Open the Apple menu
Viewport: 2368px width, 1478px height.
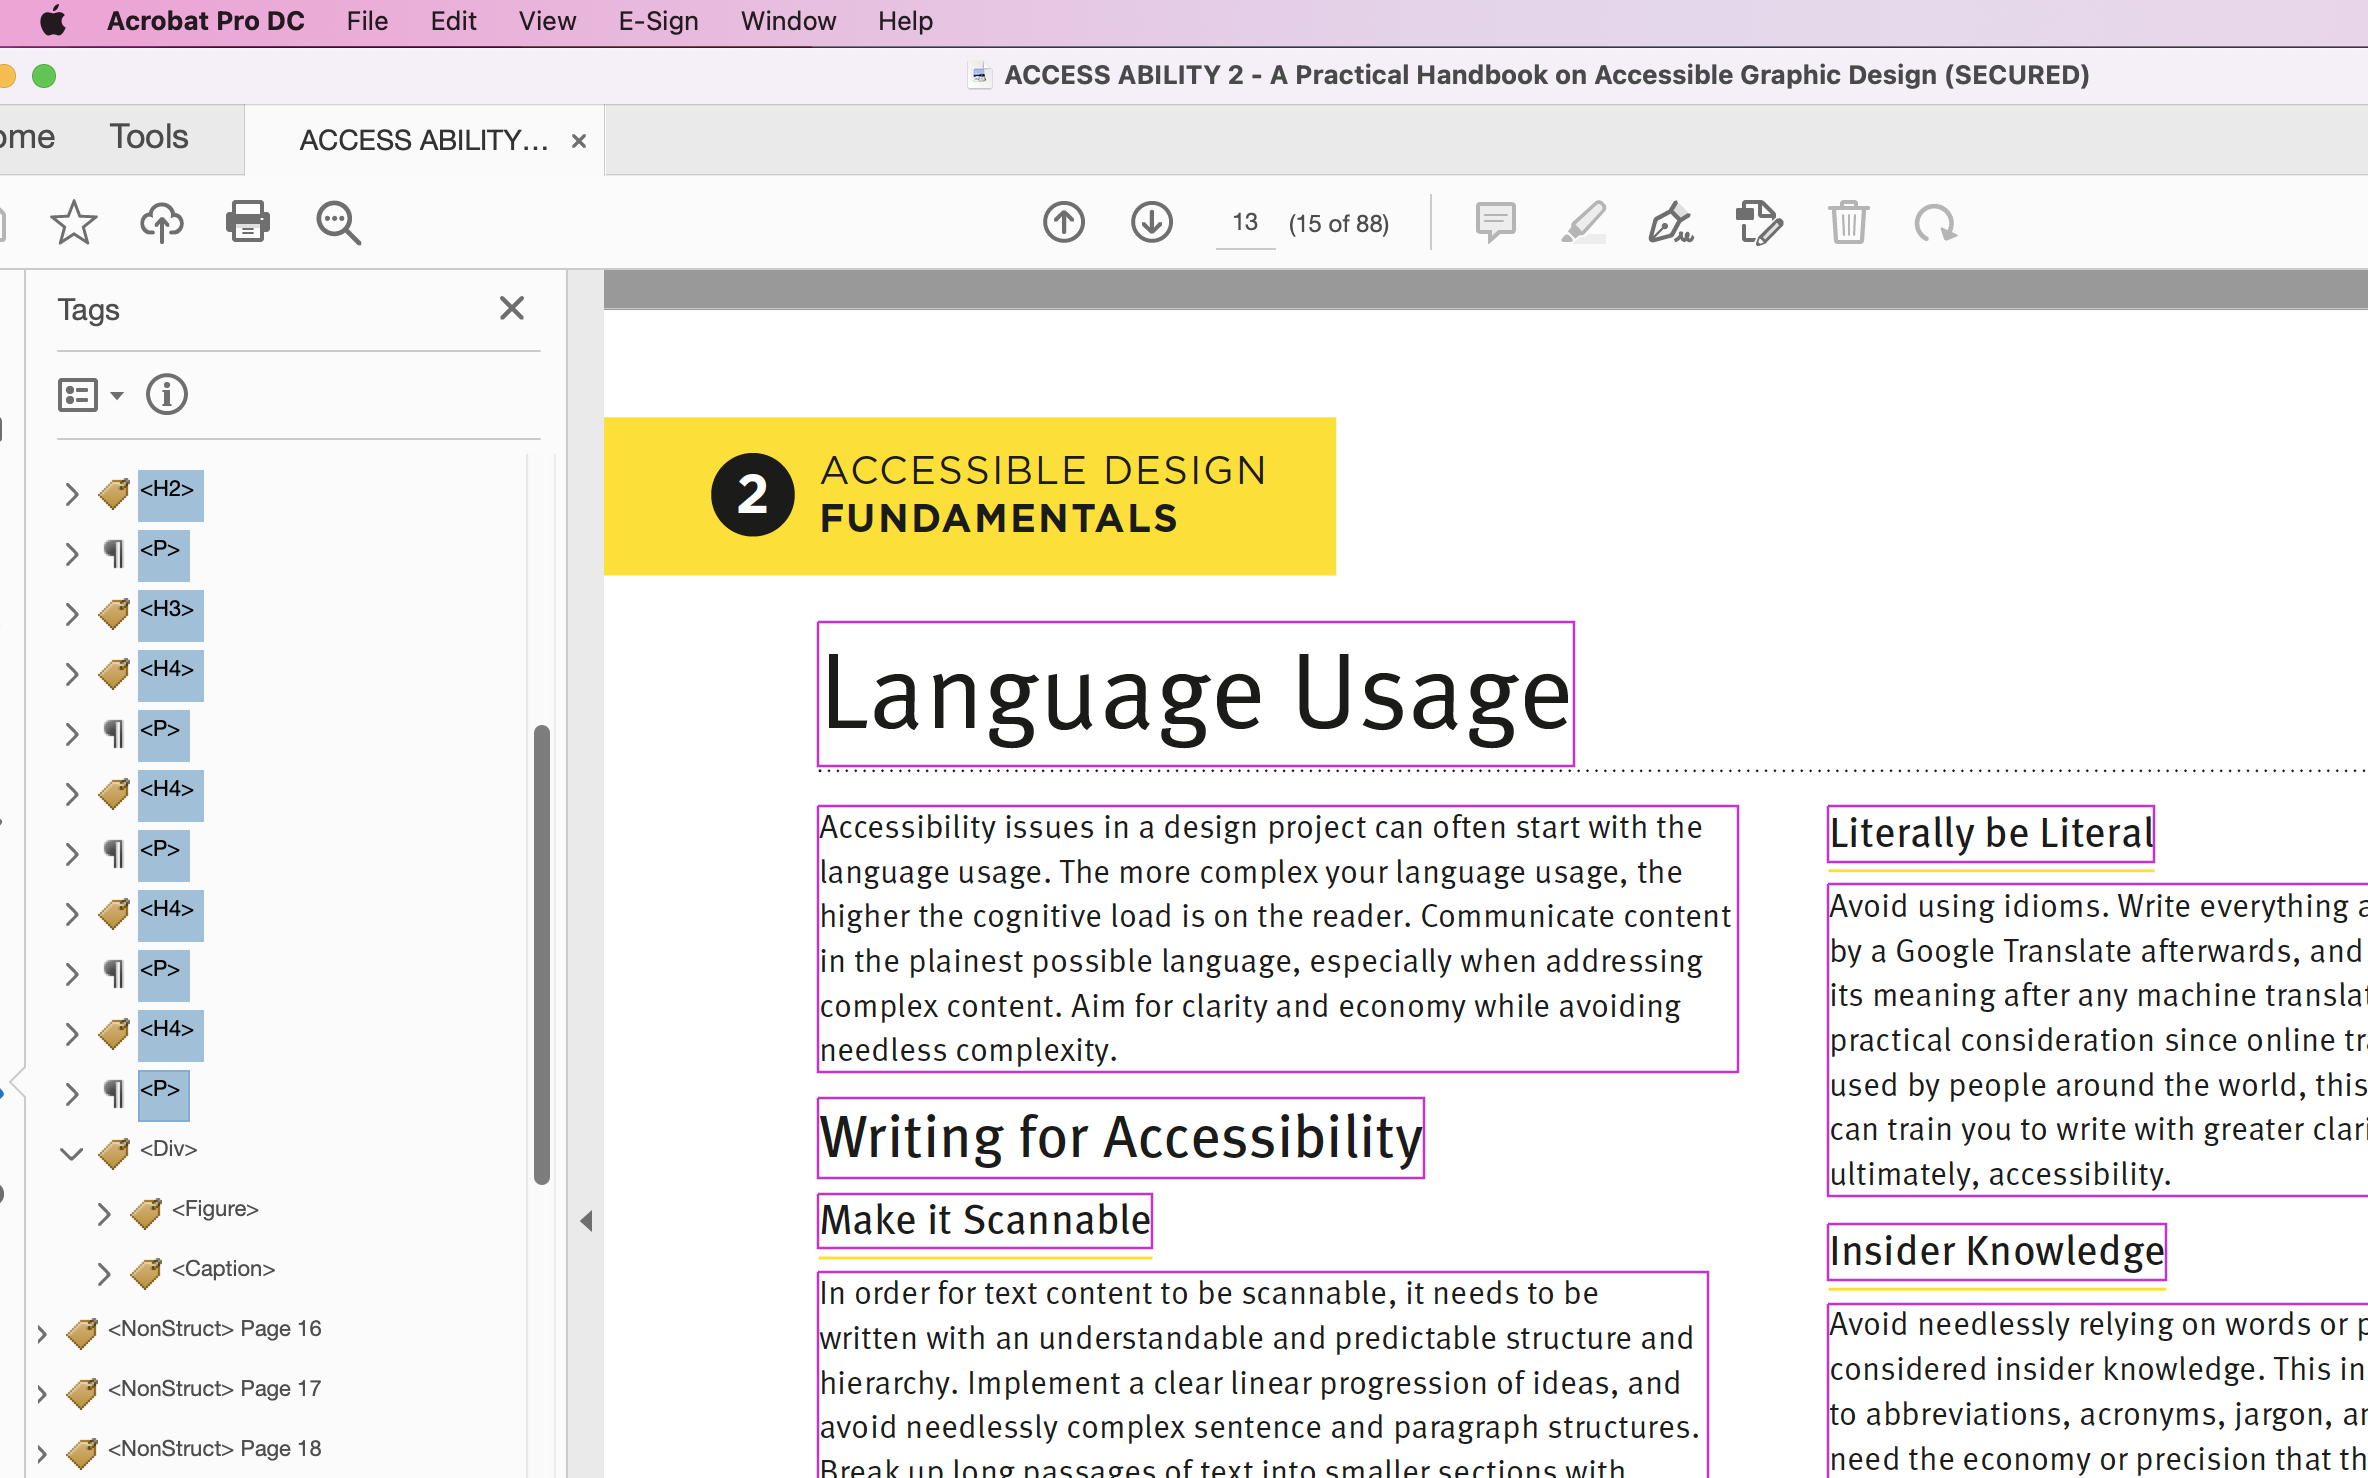(52, 21)
